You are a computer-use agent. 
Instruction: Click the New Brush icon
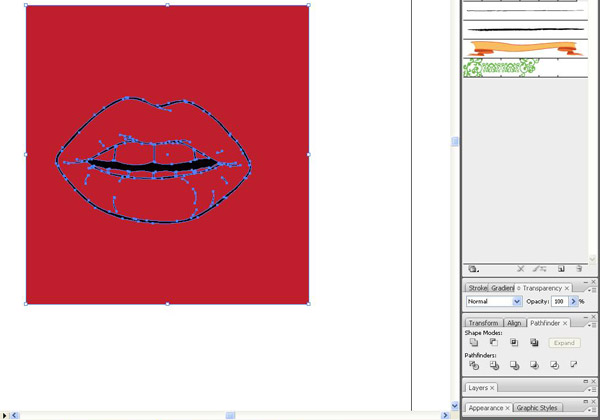(561, 269)
